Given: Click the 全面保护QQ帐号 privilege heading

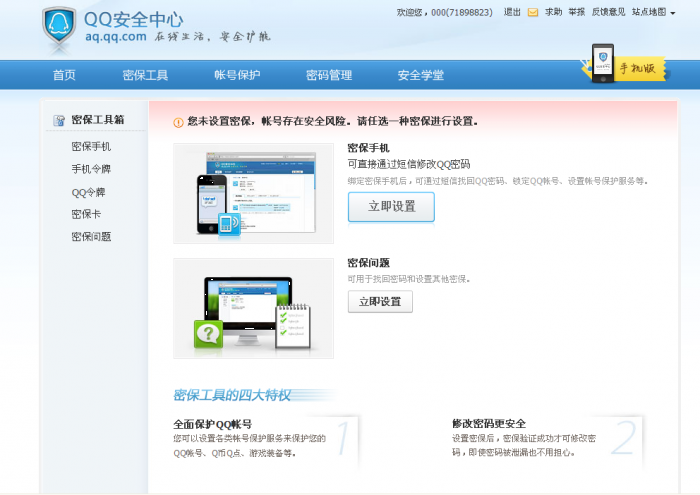Looking at the screenshot, I should click(213, 424).
